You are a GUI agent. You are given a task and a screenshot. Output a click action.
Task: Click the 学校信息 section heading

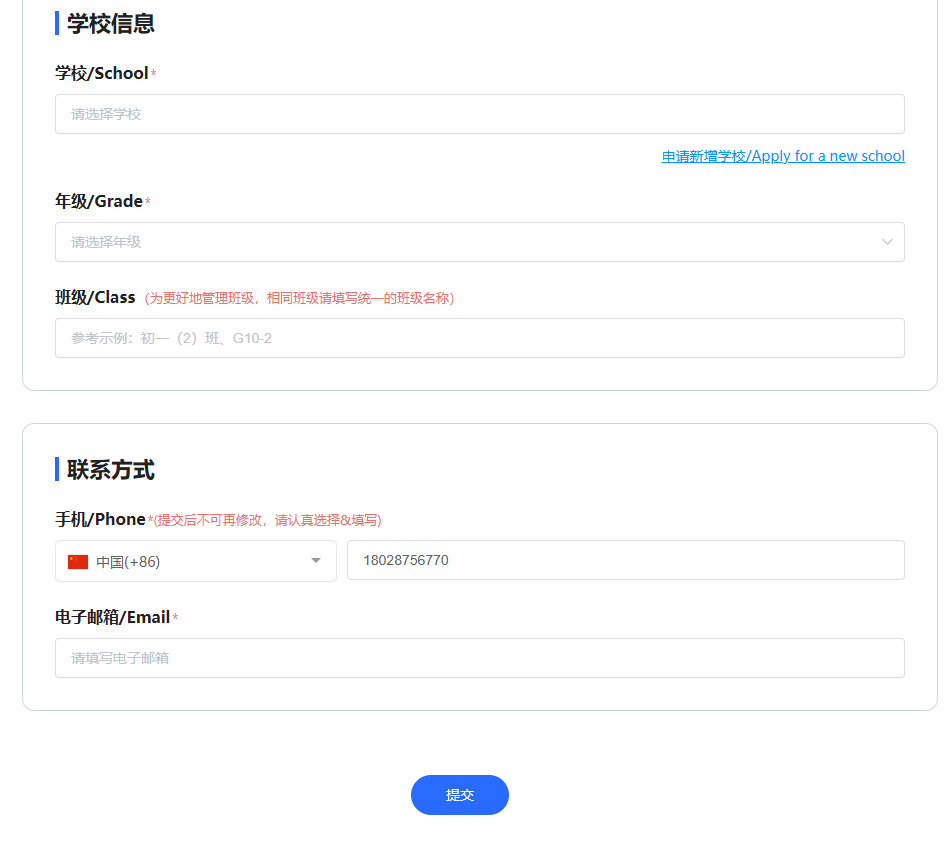tap(110, 23)
